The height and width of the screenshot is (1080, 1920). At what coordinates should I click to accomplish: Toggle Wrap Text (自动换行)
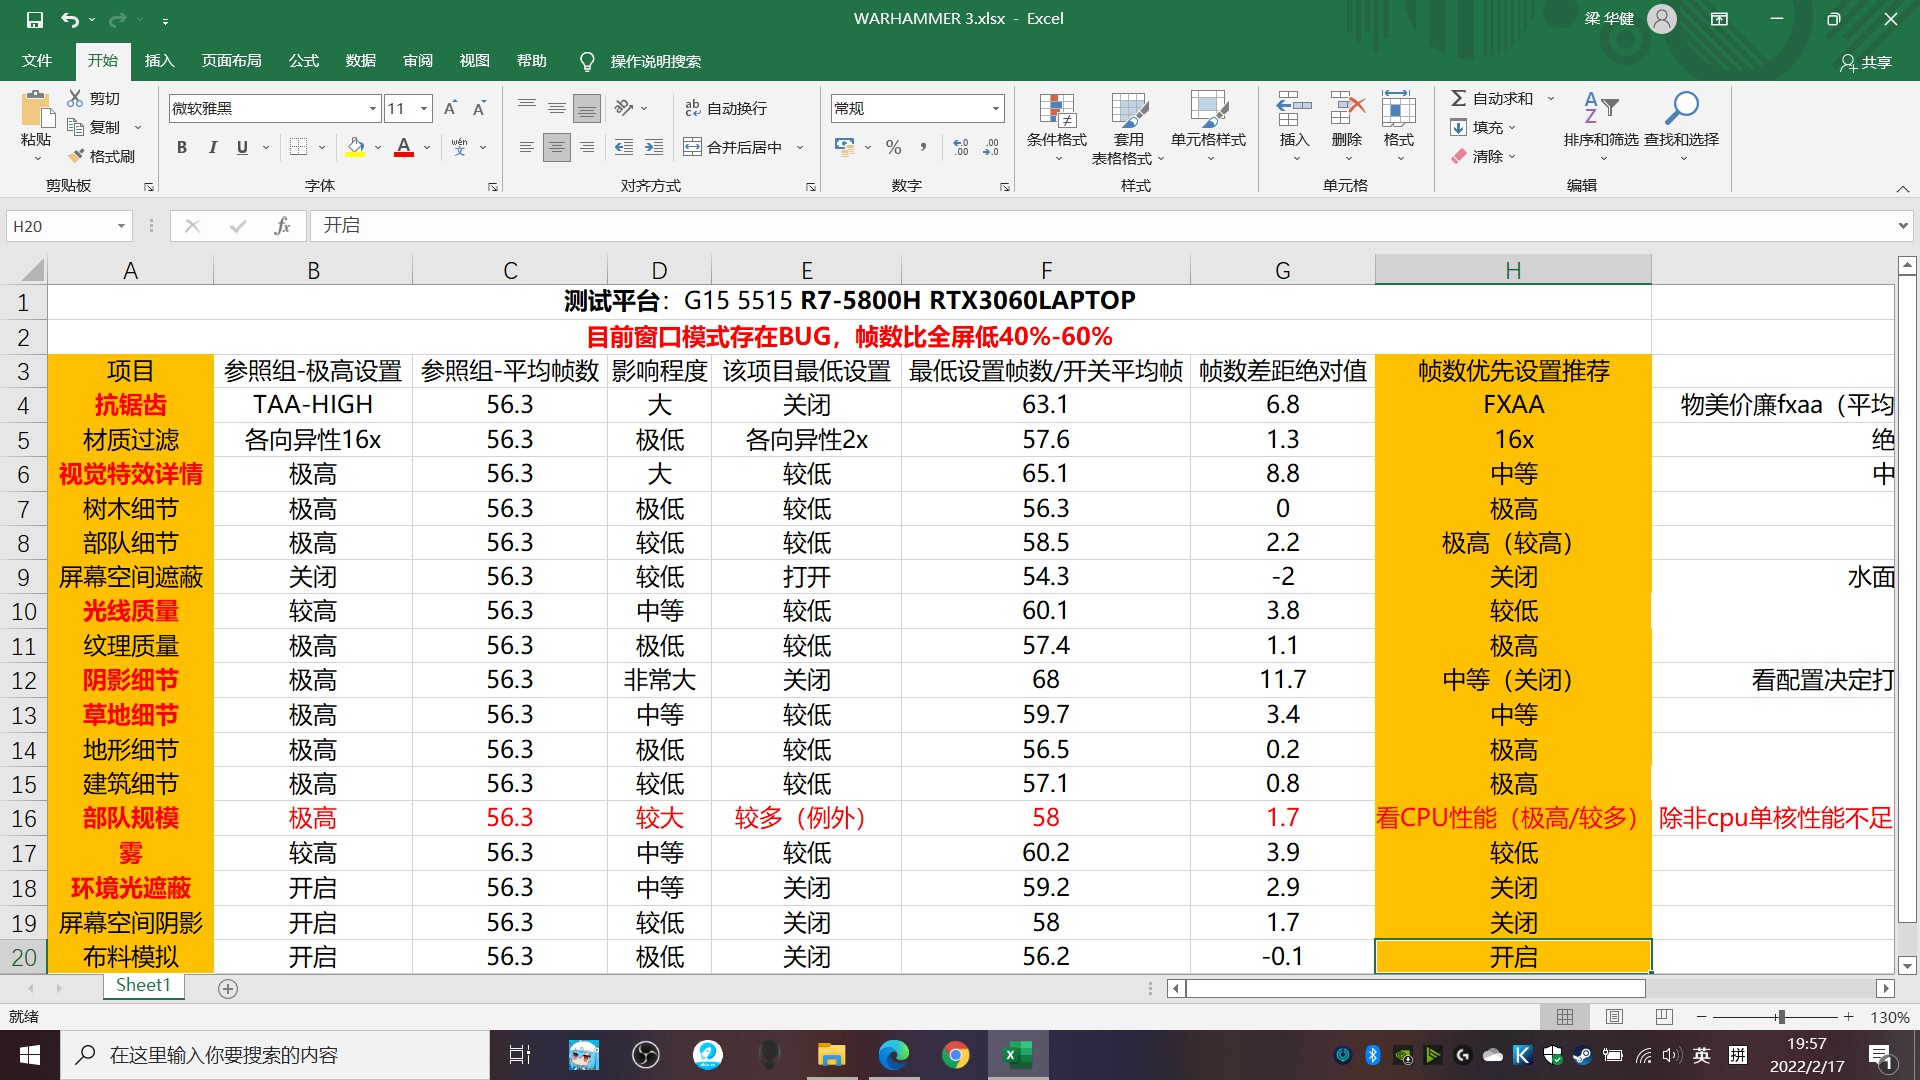click(726, 108)
